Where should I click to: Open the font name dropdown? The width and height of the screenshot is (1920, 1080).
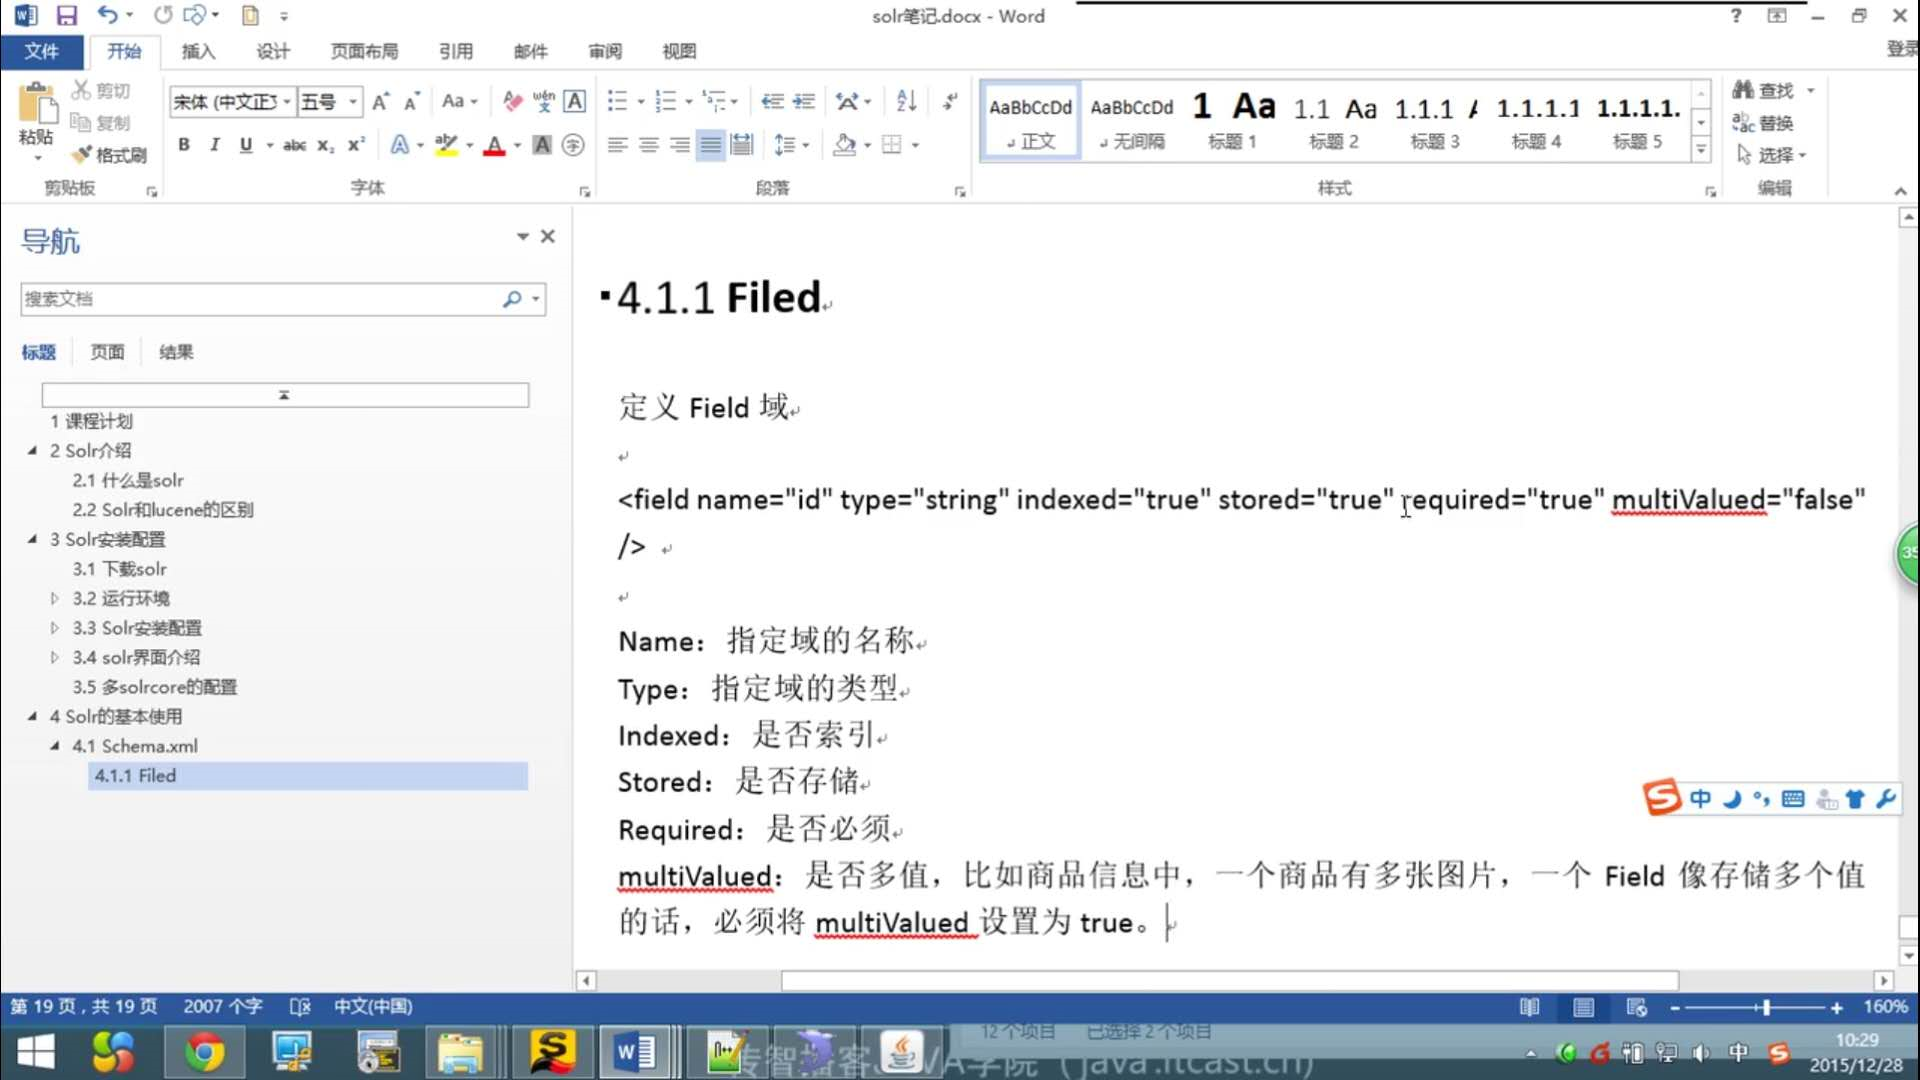[x=287, y=101]
